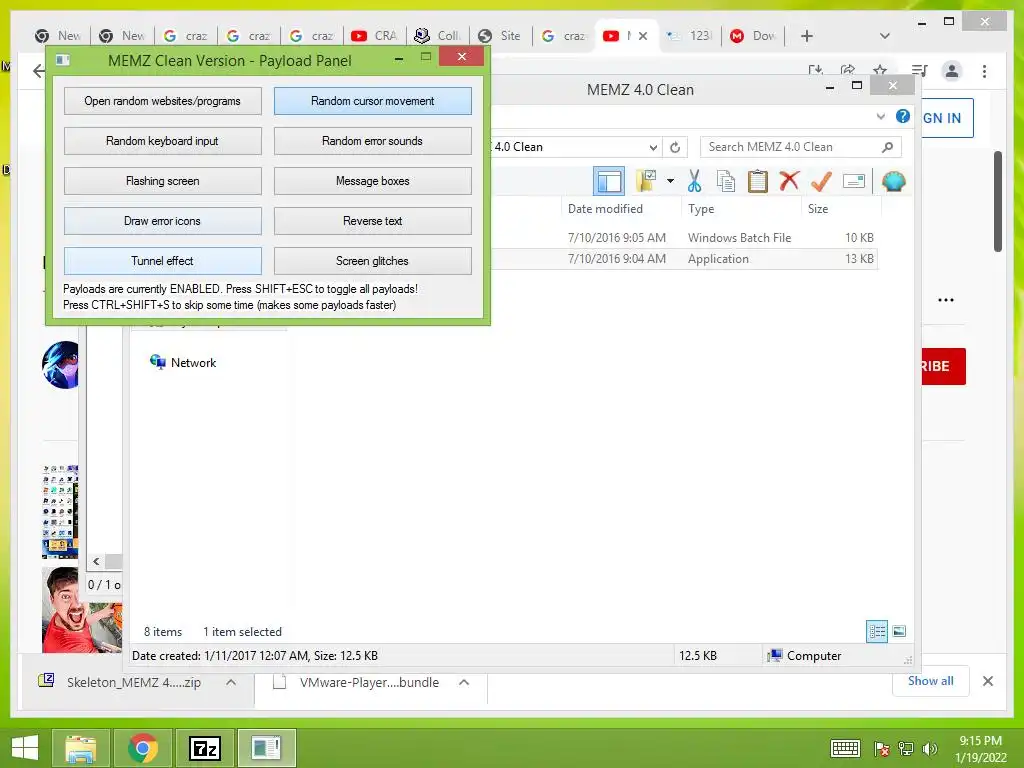Open a new Chrome tab with plus
The width and height of the screenshot is (1024, 768).
[807, 36]
